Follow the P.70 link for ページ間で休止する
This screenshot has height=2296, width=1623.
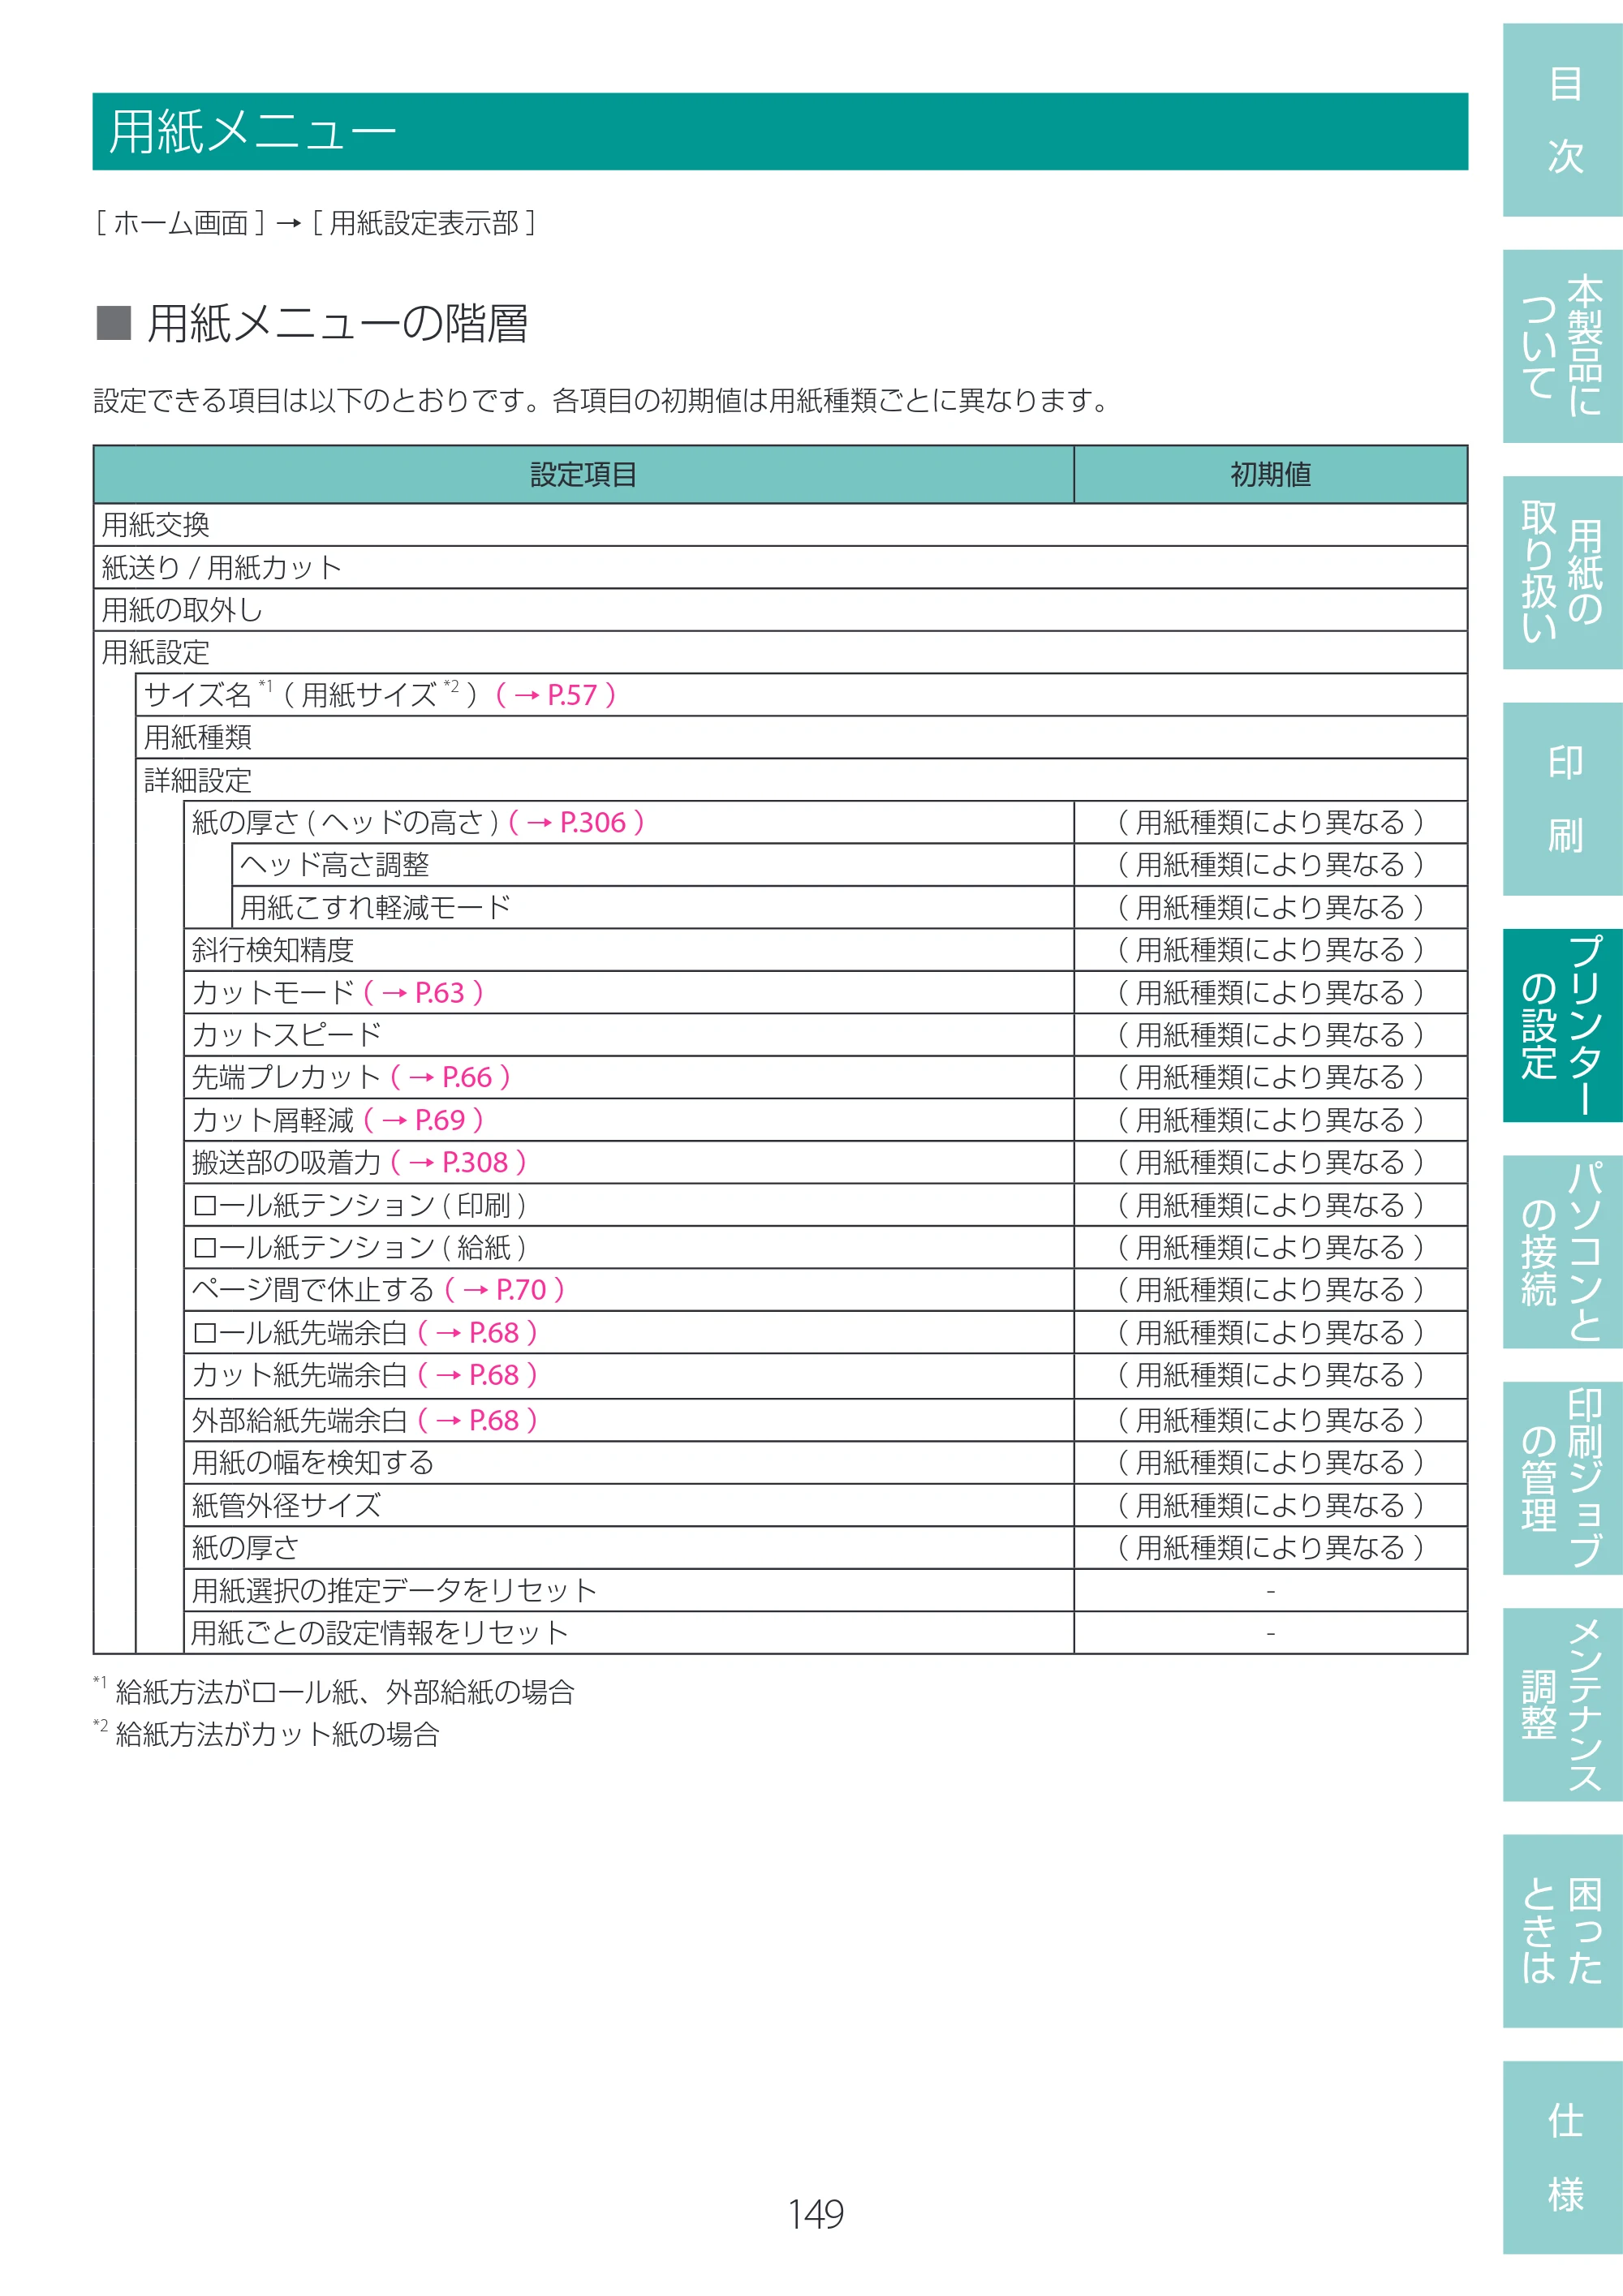(x=505, y=1290)
